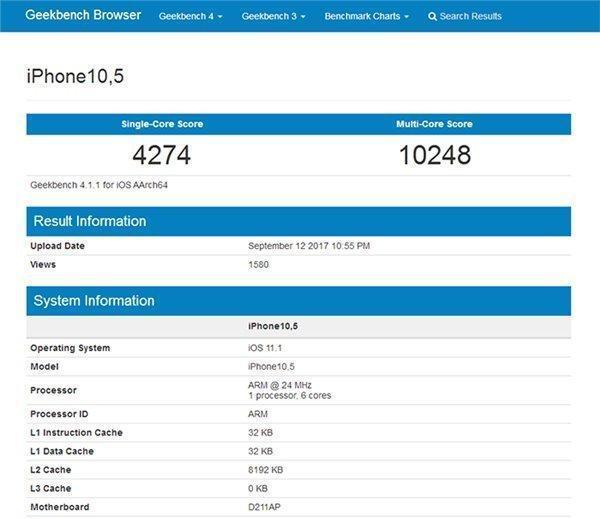Select the 1 processor, 6 cores text
Image resolution: width=600 pixels, height=519 pixels.
pos(289,396)
